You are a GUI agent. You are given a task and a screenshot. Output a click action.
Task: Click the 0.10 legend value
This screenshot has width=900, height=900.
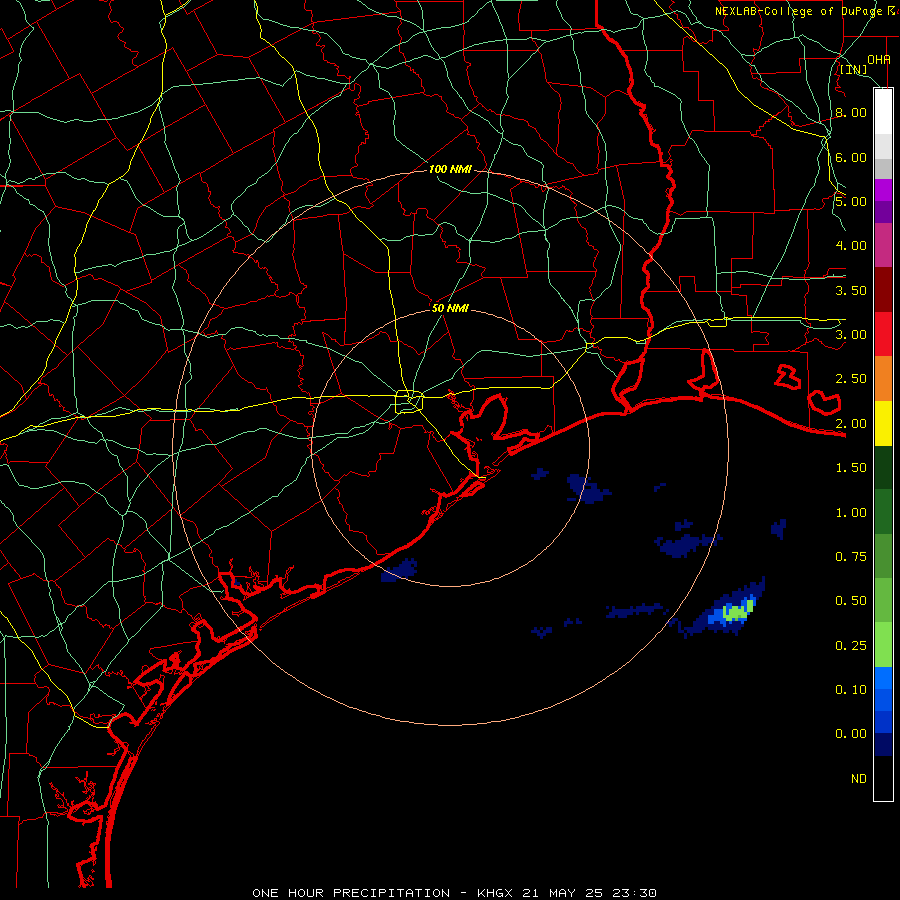coord(851,690)
